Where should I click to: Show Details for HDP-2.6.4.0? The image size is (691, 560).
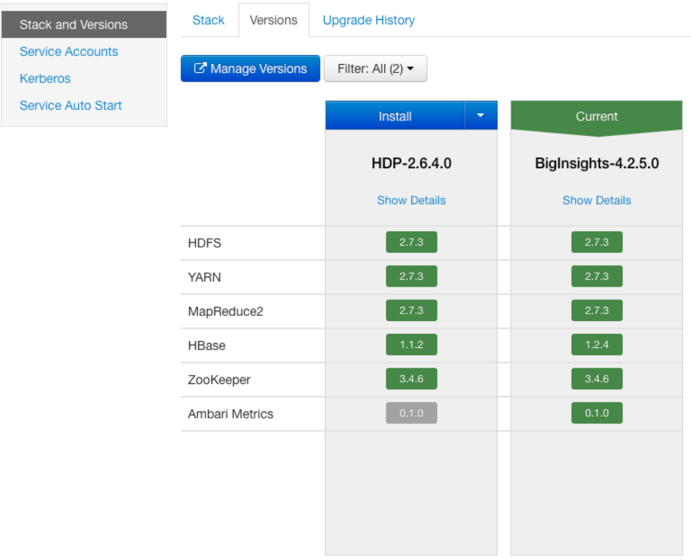click(x=411, y=200)
